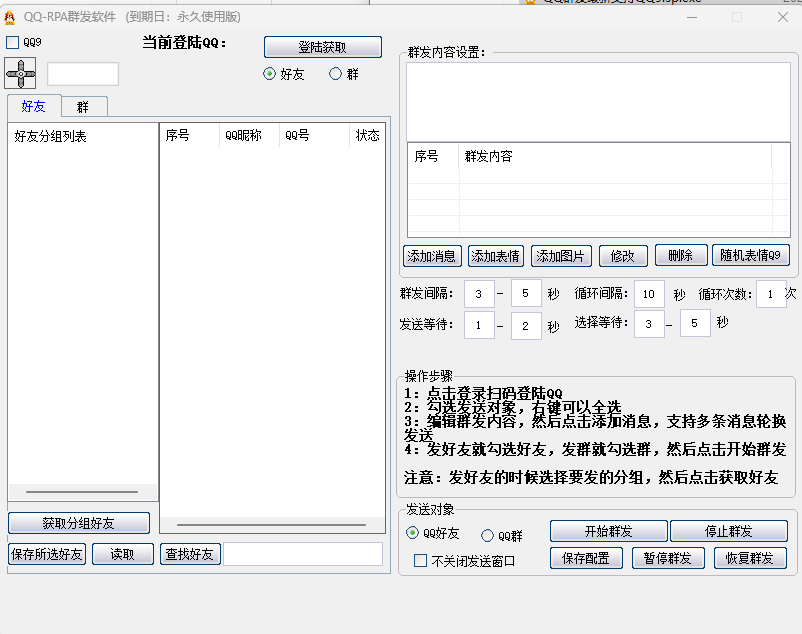Click the QQ昵称 column header

pos(250,135)
